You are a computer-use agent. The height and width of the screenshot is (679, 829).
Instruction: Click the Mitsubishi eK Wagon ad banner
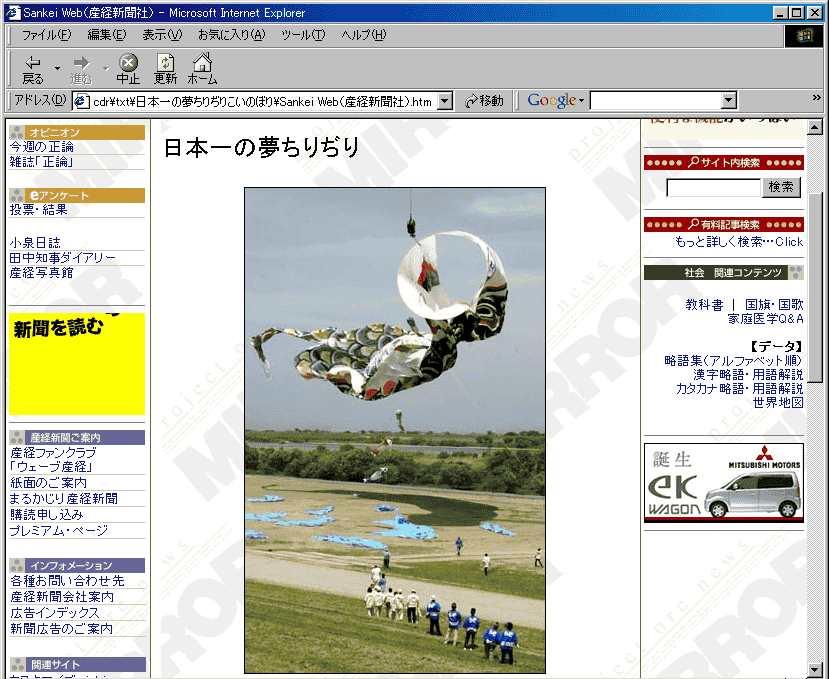click(723, 483)
